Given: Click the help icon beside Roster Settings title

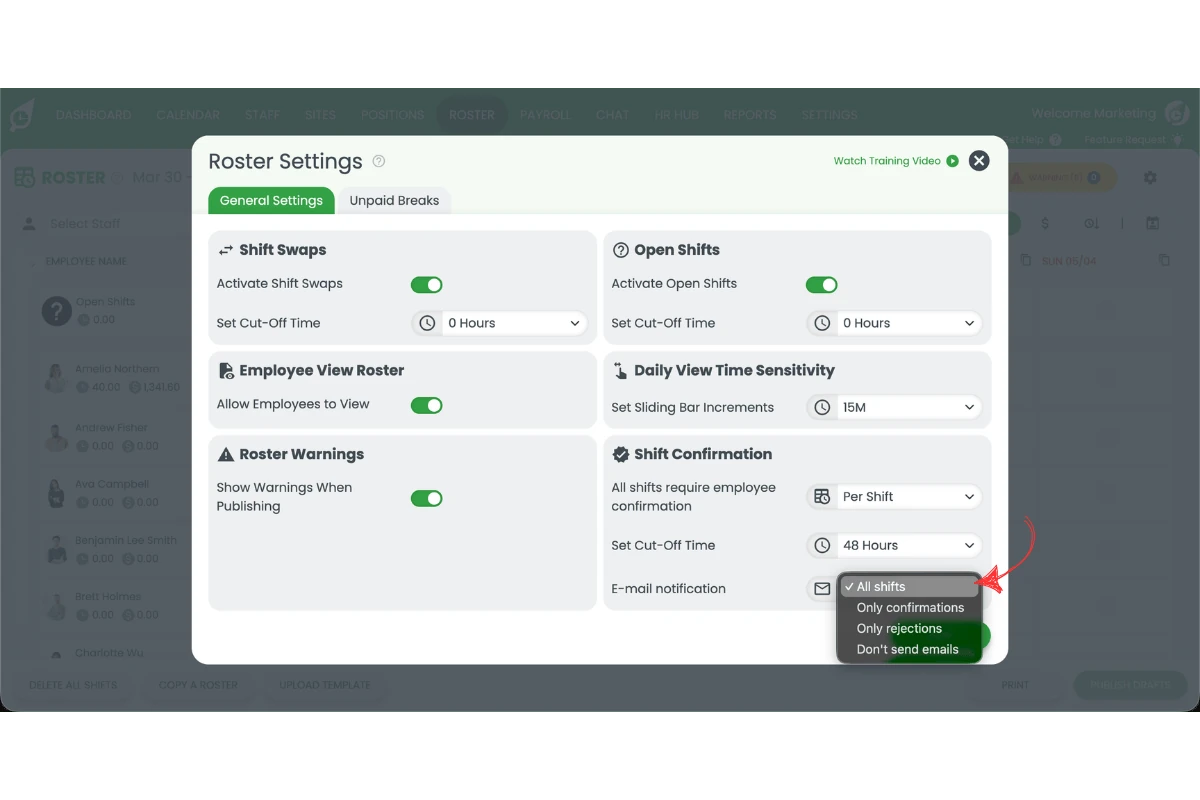Looking at the screenshot, I should [x=379, y=161].
